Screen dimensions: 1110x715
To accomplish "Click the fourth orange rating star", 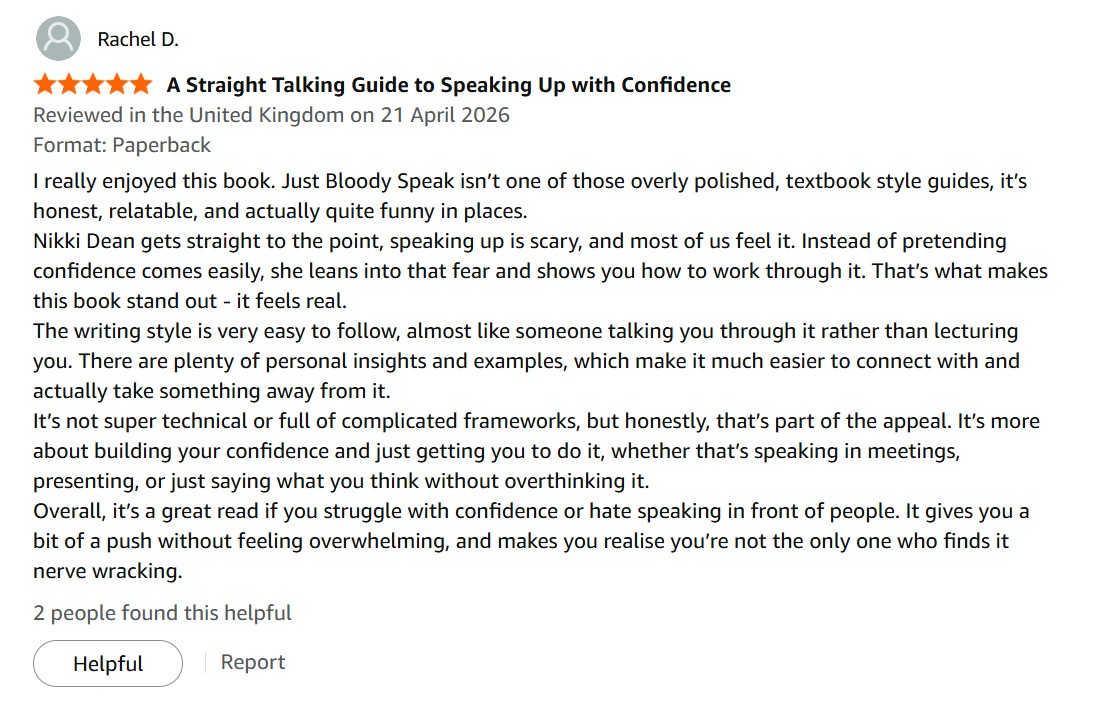I will click(118, 84).
